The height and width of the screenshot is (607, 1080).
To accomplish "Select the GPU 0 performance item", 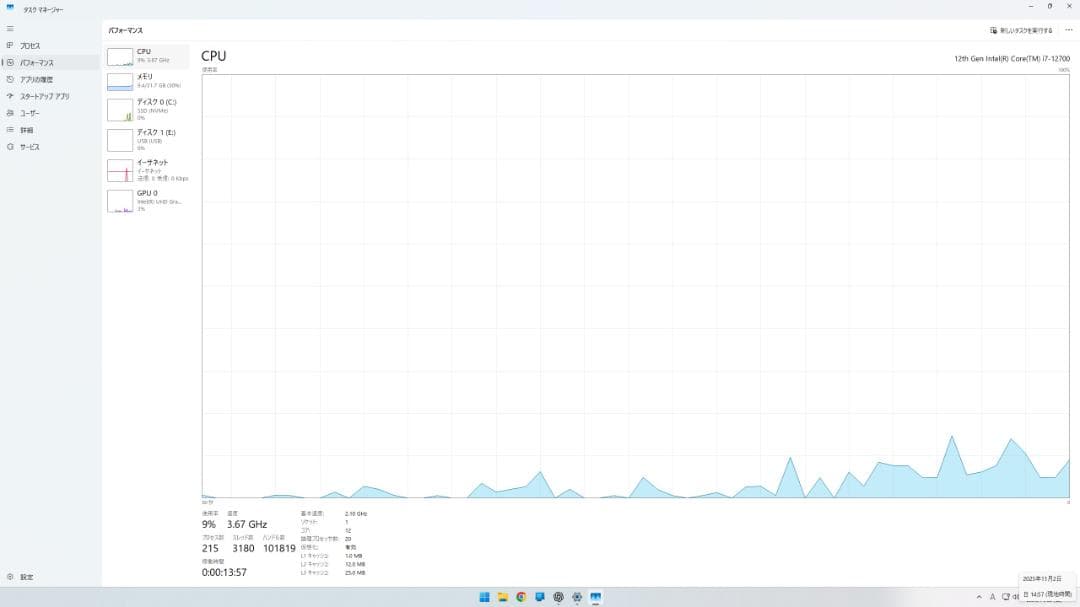I will coord(146,200).
